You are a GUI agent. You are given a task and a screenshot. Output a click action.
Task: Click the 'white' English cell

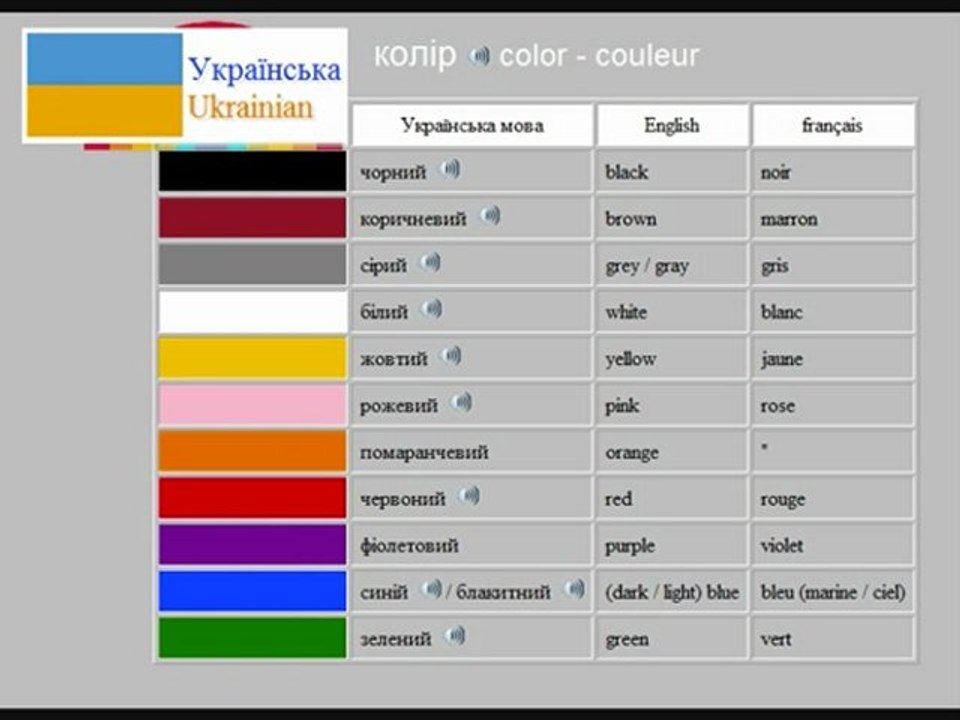(672, 311)
